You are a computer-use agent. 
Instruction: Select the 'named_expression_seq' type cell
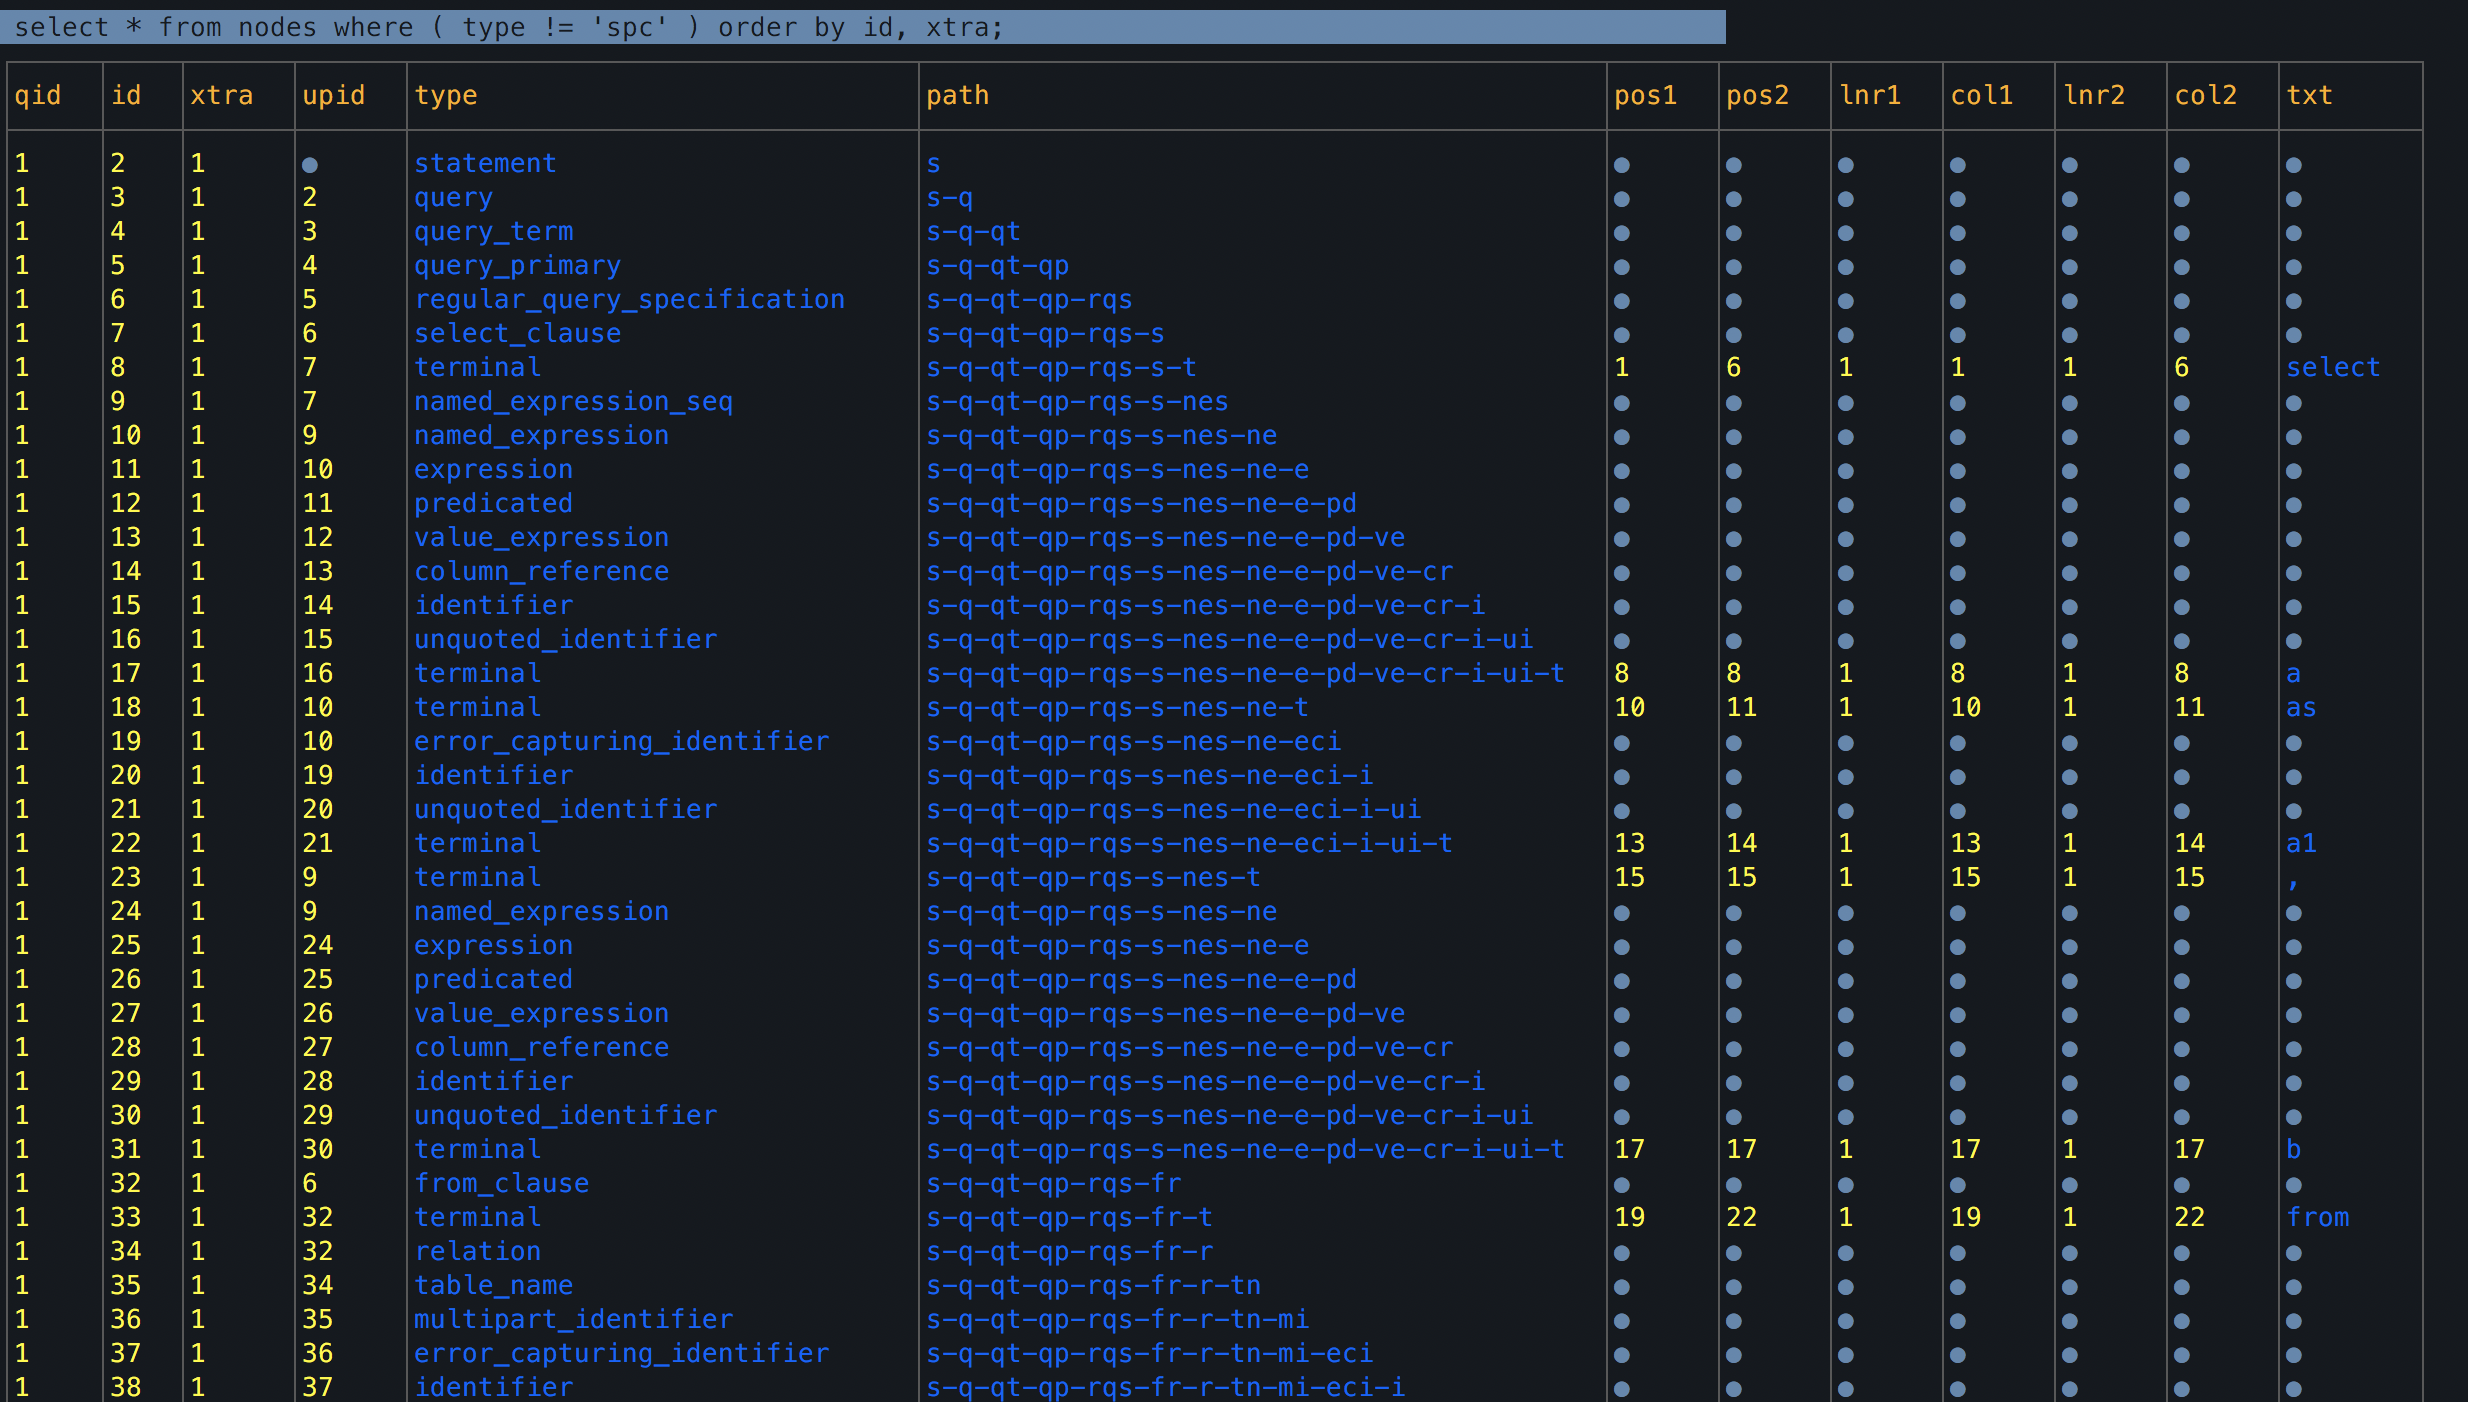pyautogui.click(x=573, y=401)
